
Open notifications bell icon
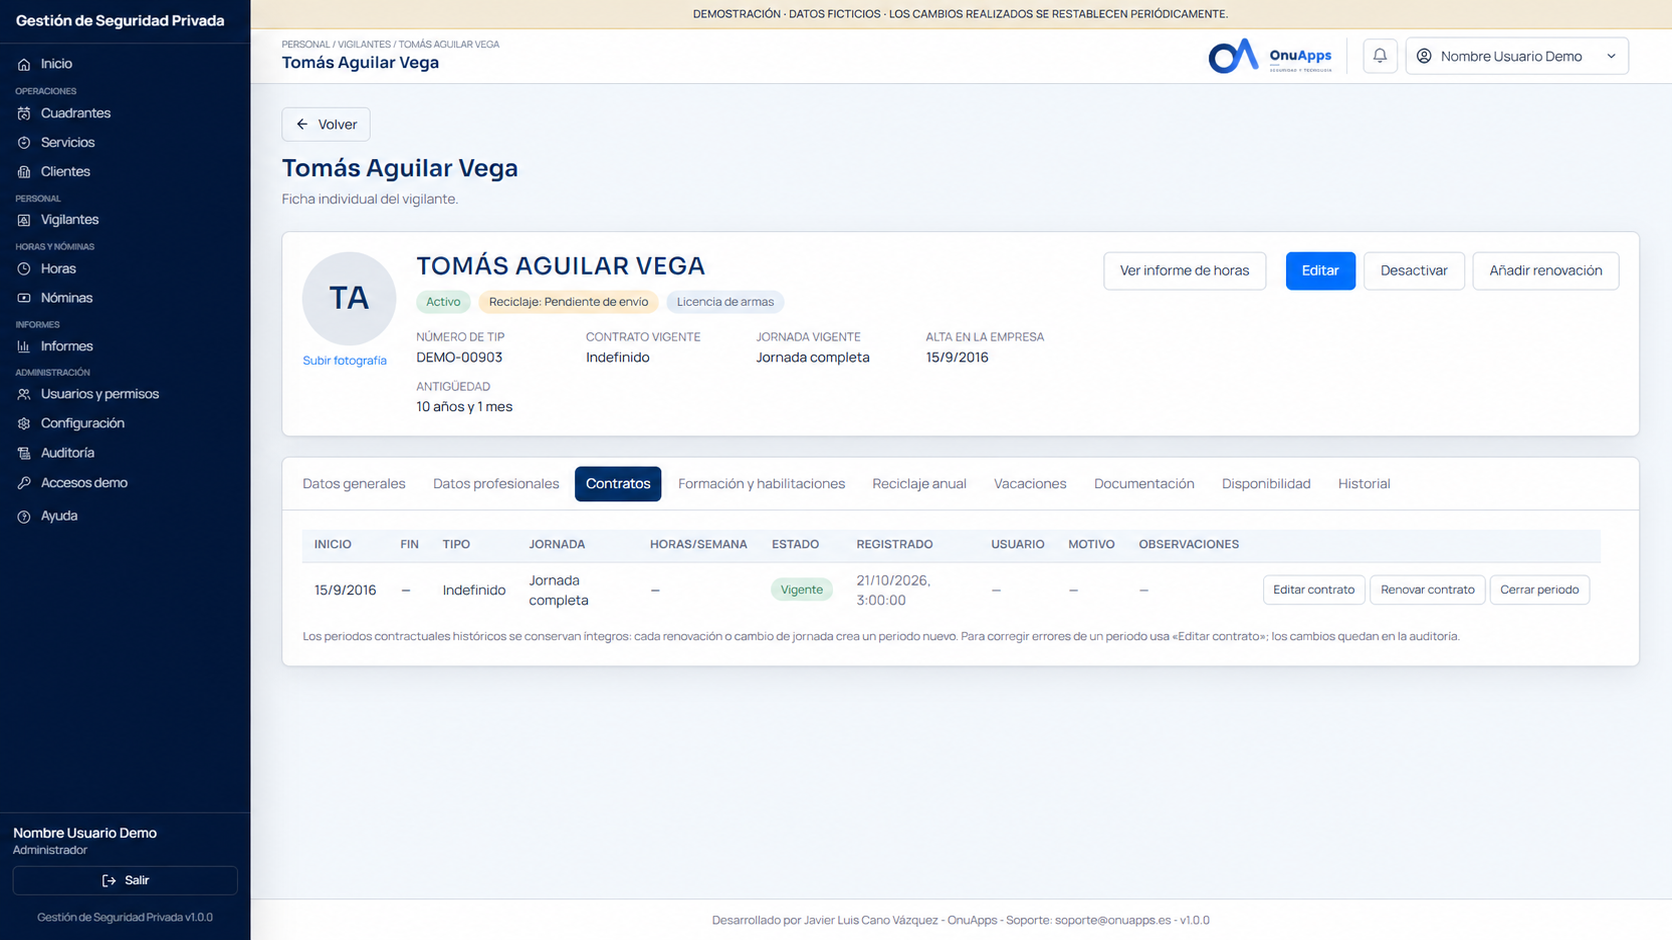point(1380,56)
